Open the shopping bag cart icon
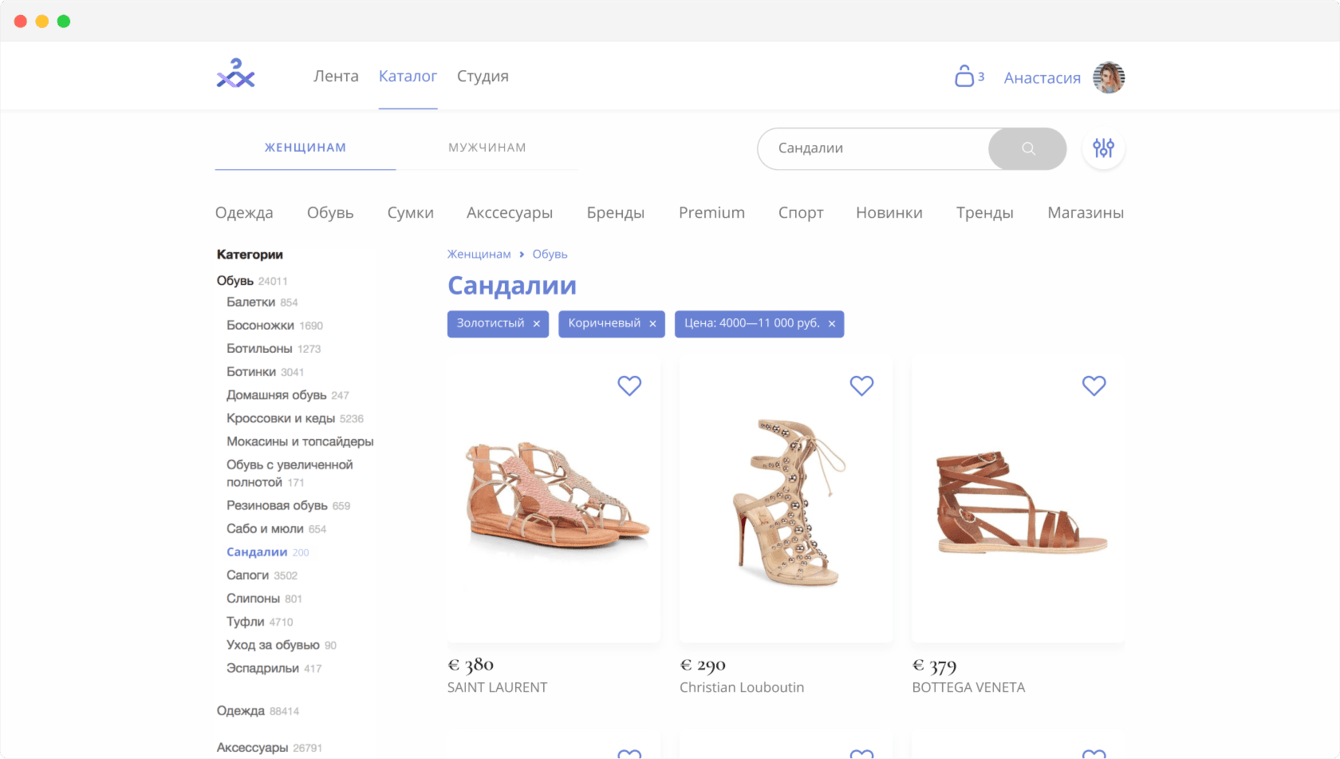Viewport: 1340px width, 759px height. [x=964, y=76]
